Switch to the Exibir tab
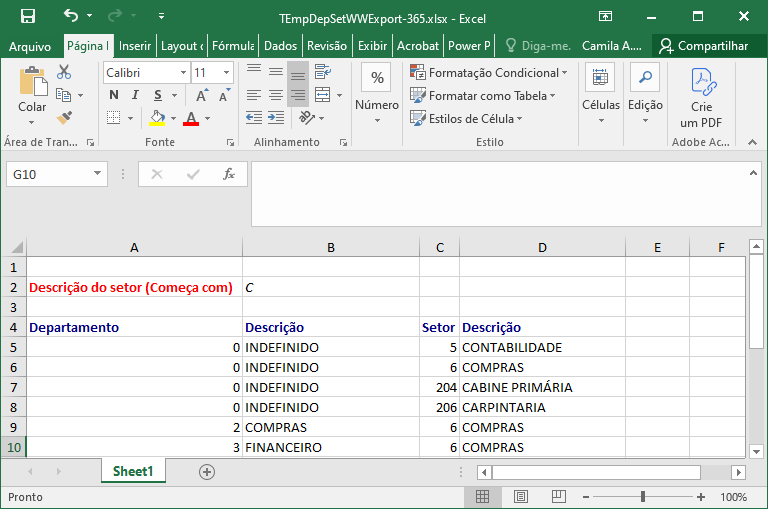 click(x=372, y=46)
